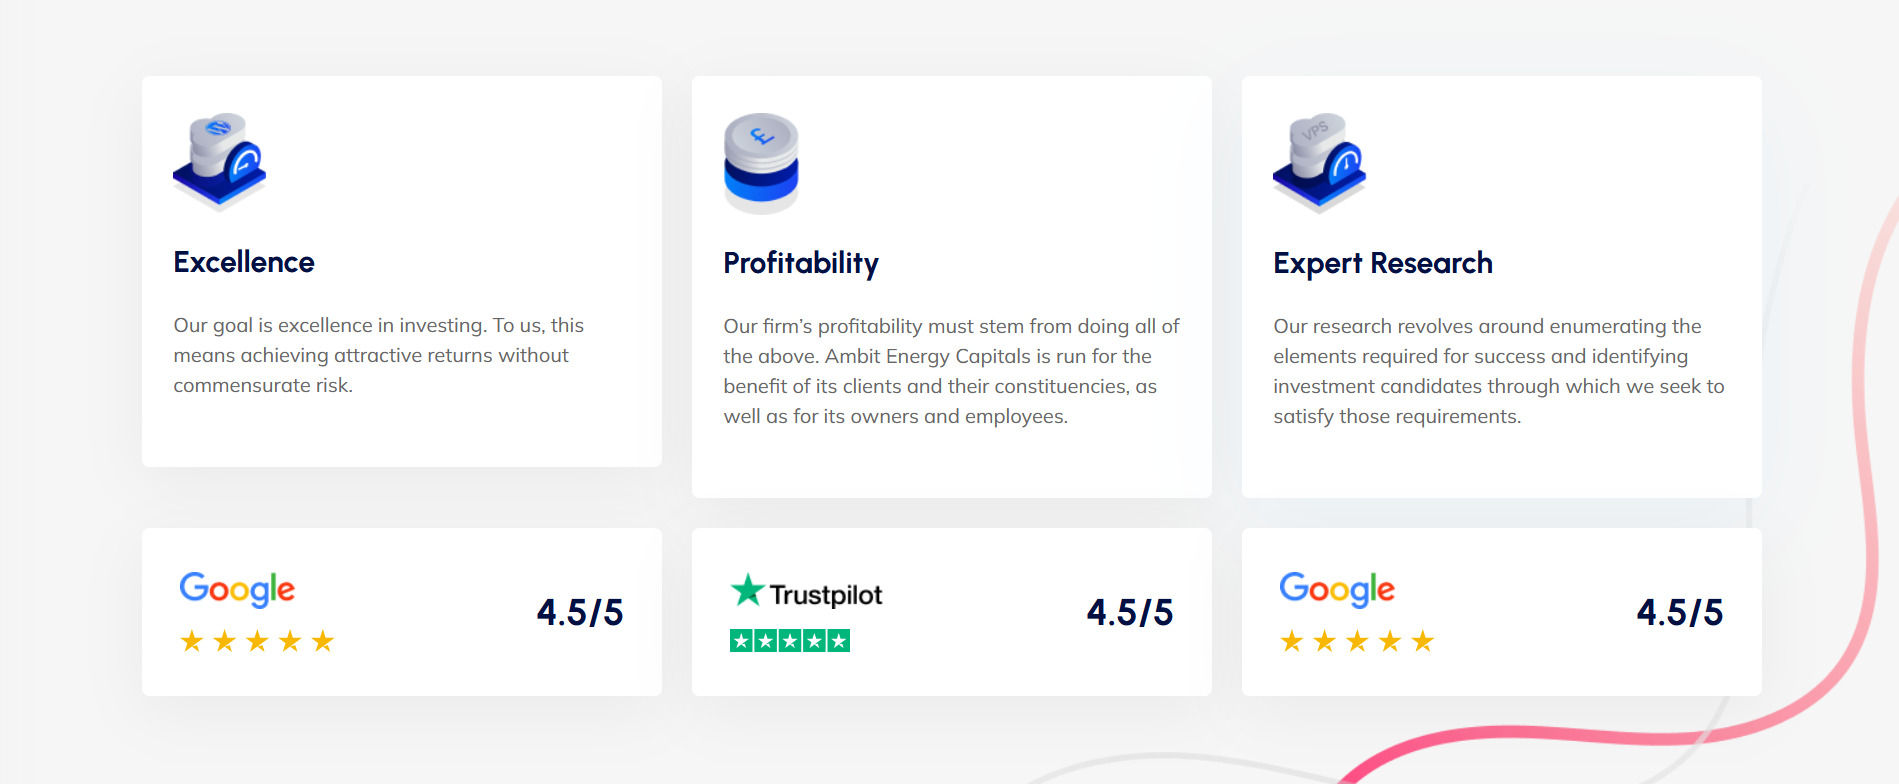Click the Excellence speedometer server icon
Image resolution: width=1899 pixels, height=784 pixels.
220,161
